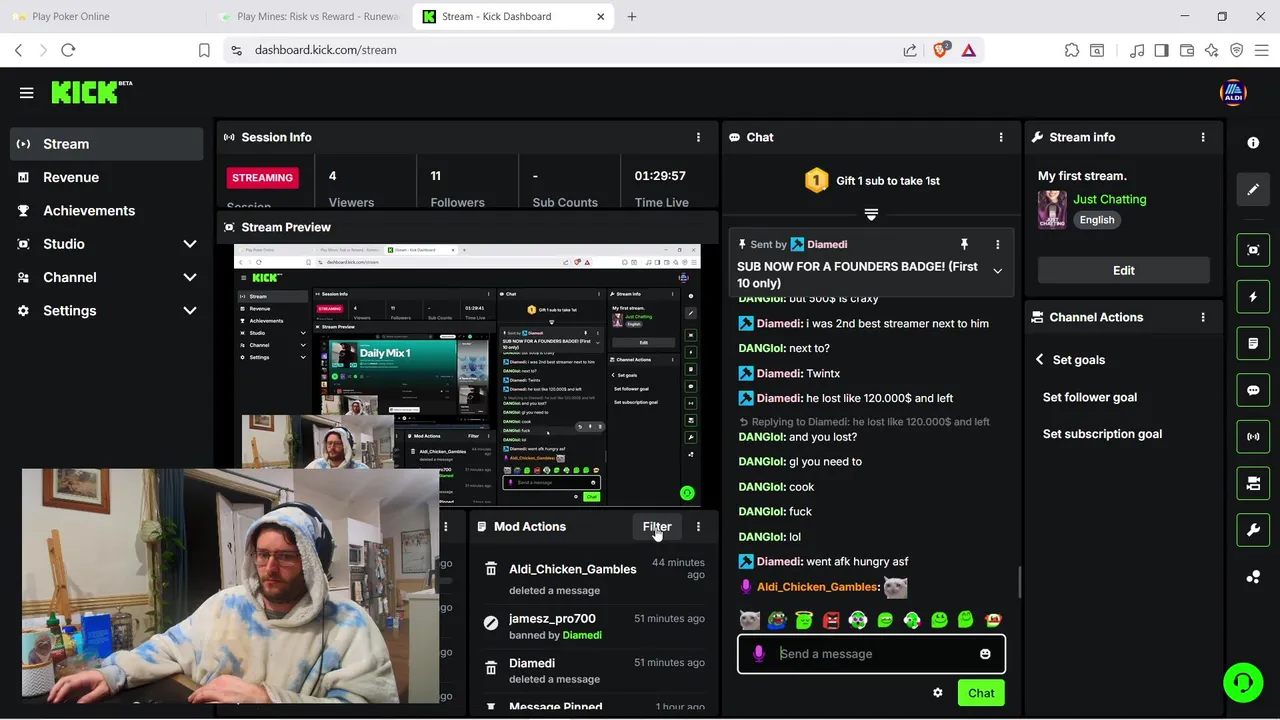
Task: Open a new browser tab
Action: (632, 16)
